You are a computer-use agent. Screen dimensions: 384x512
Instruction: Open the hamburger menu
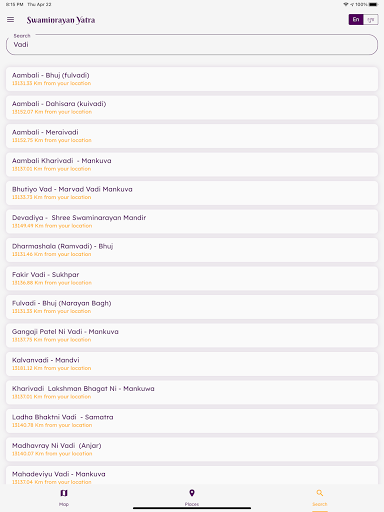(10, 20)
